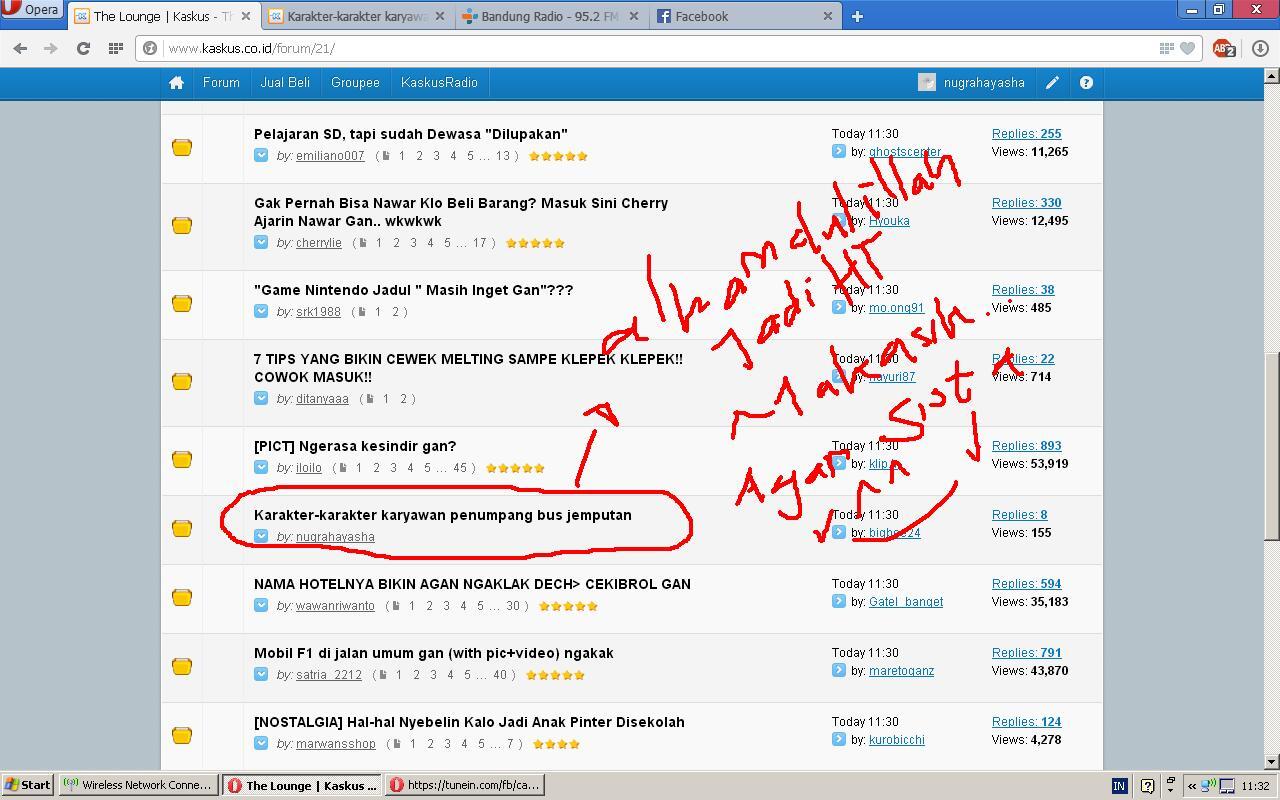Close the Facebook tab
Viewport: 1280px width, 800px height.
tap(827, 16)
